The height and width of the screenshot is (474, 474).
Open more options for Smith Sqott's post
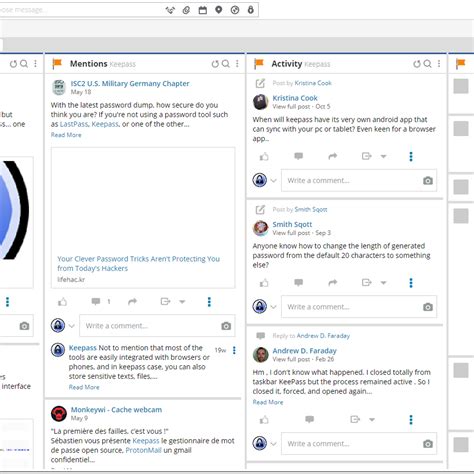[x=411, y=283]
